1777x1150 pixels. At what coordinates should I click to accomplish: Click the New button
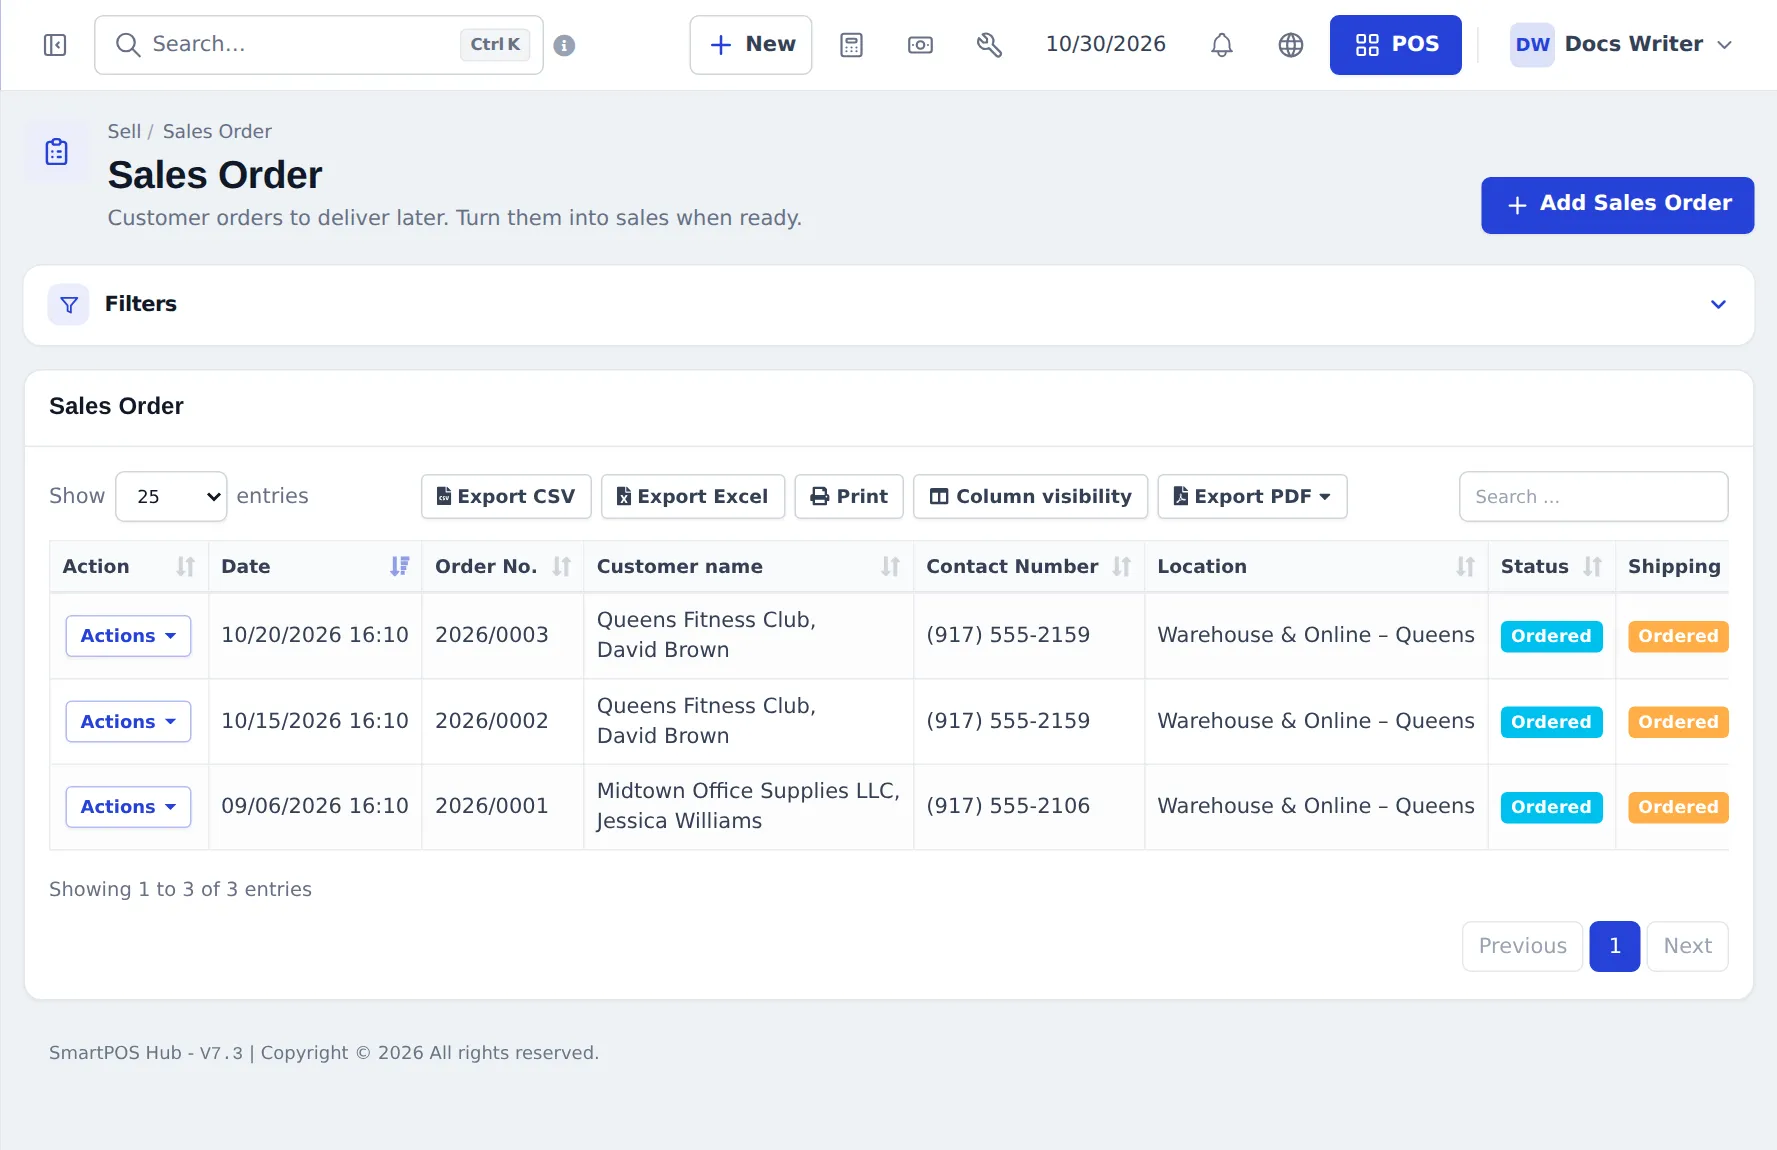[x=751, y=45]
